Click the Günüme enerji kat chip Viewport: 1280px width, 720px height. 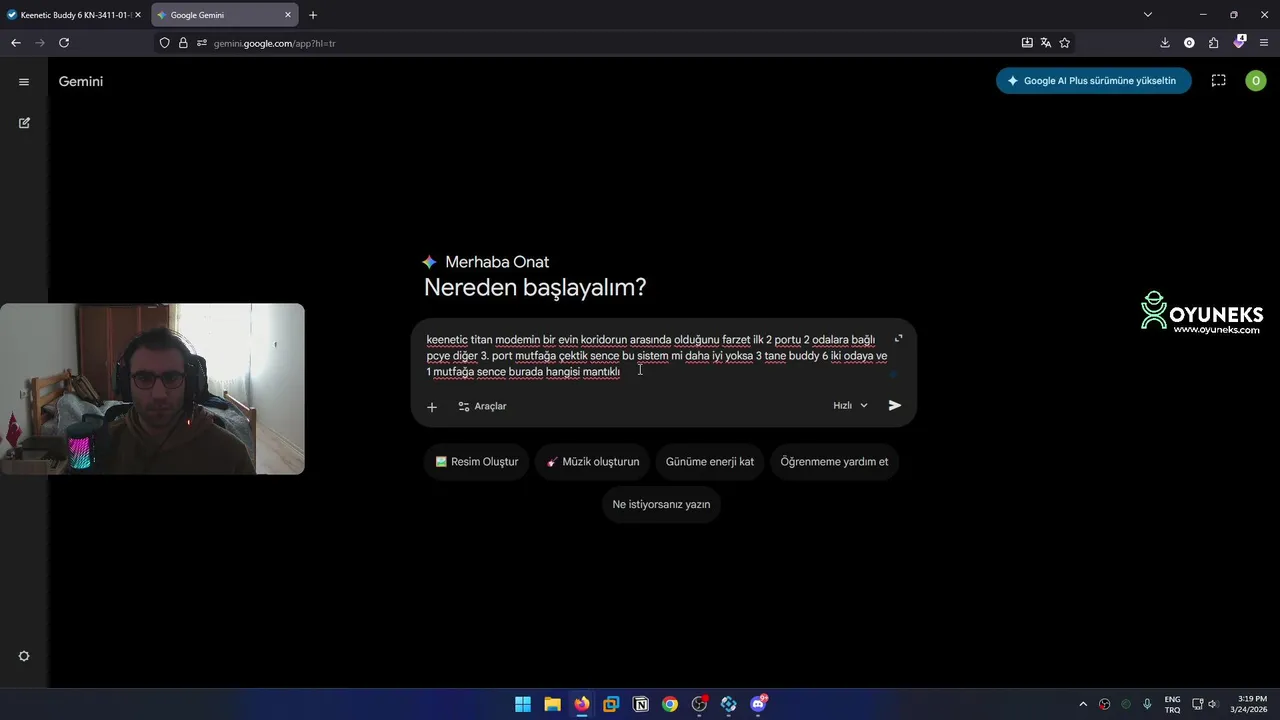[x=710, y=462]
